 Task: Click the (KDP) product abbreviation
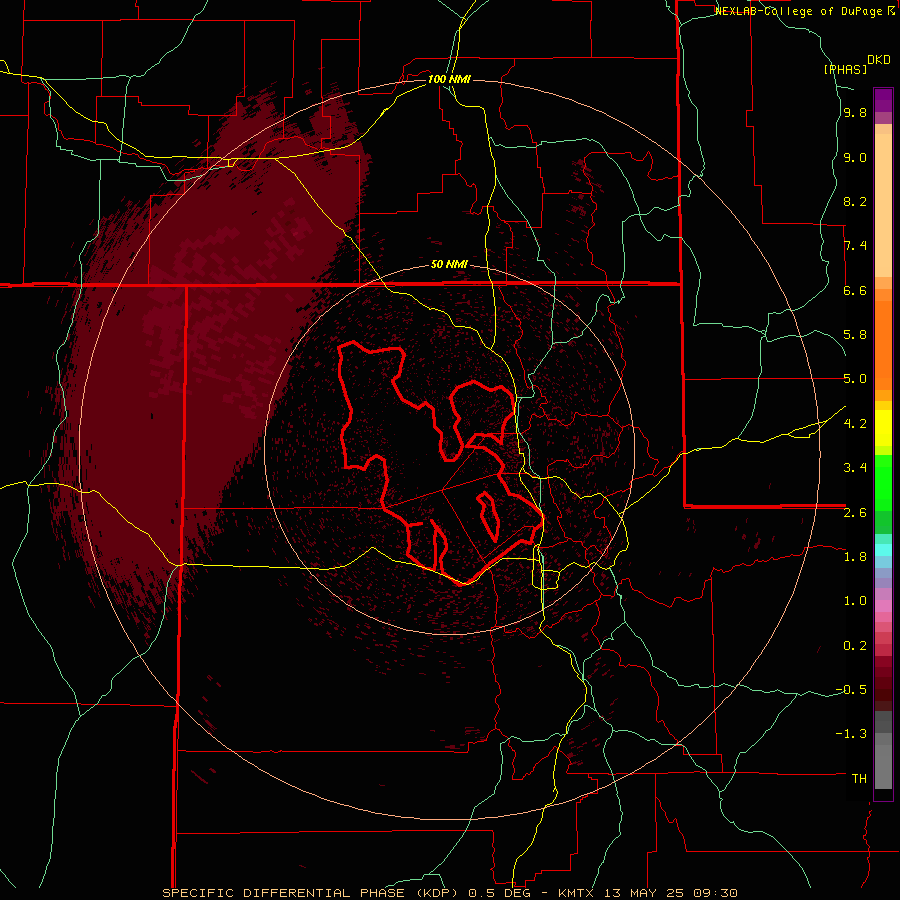pyautogui.click(x=437, y=893)
